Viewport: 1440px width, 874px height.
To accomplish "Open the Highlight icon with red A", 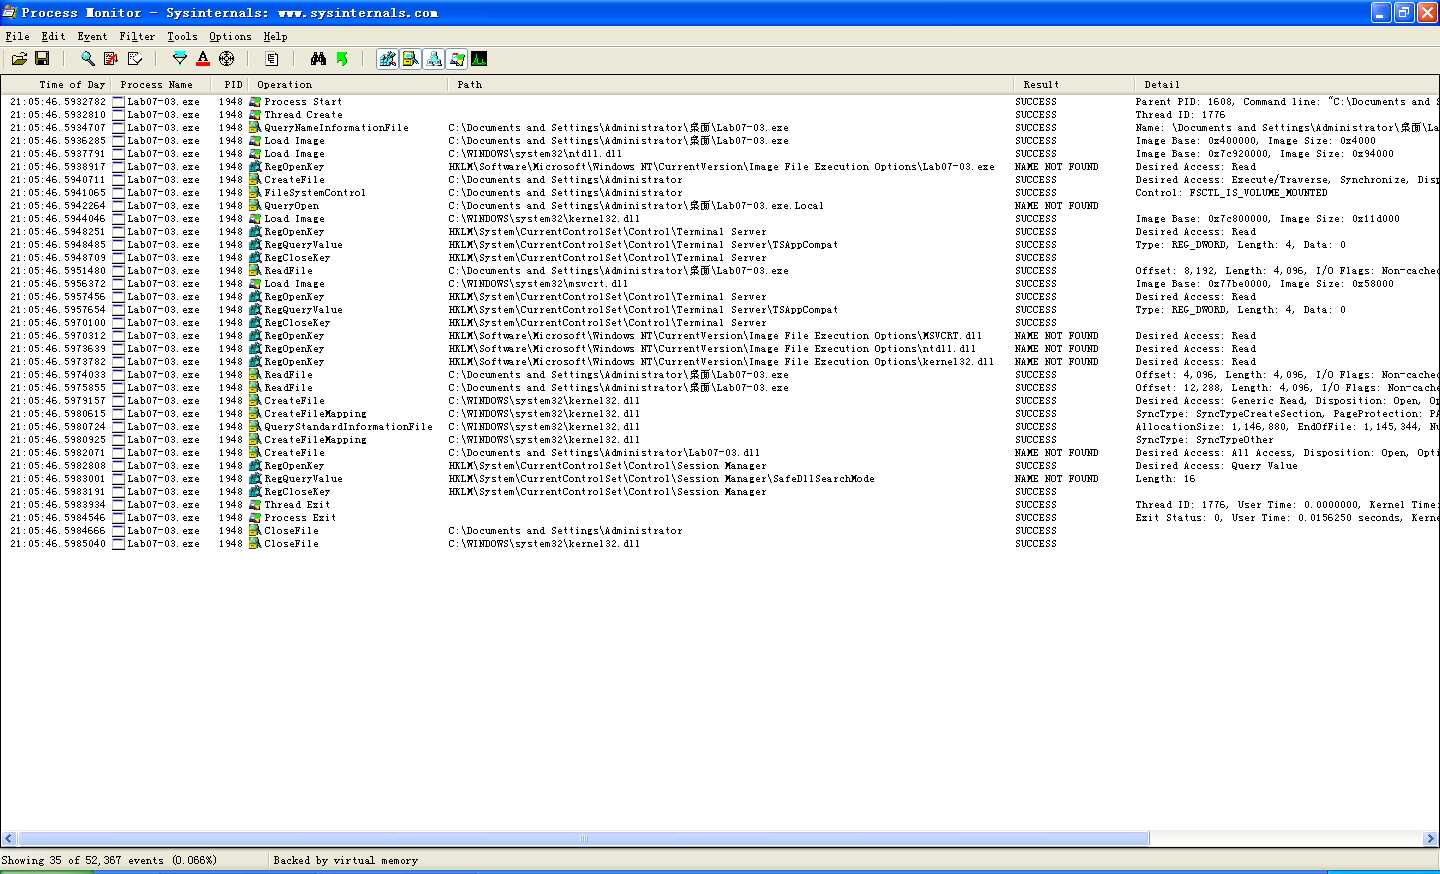I will [203, 59].
